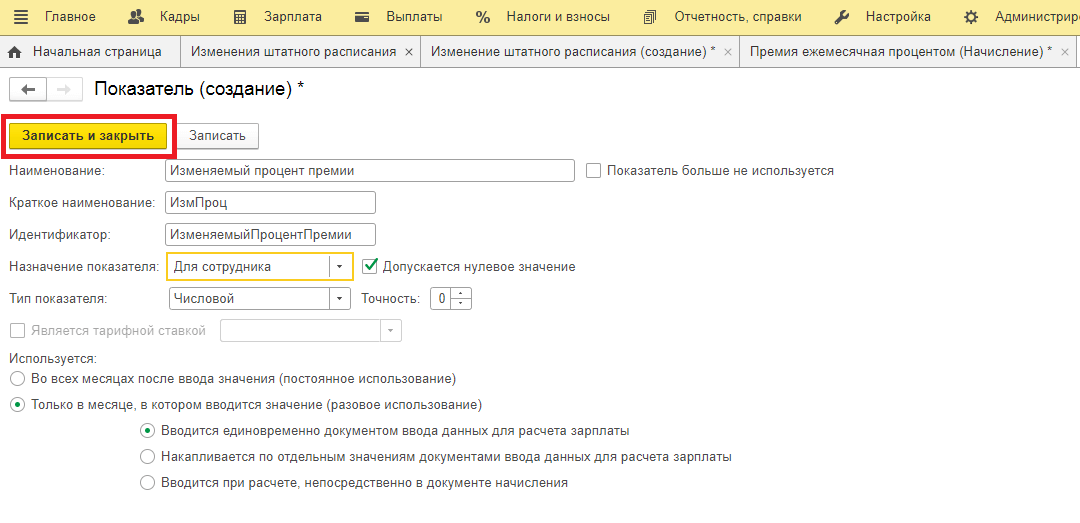This screenshot has height=523, width=1080.
Task: Select 'Во всех месяцах после ввода значения' radio
Action: (x=16, y=379)
